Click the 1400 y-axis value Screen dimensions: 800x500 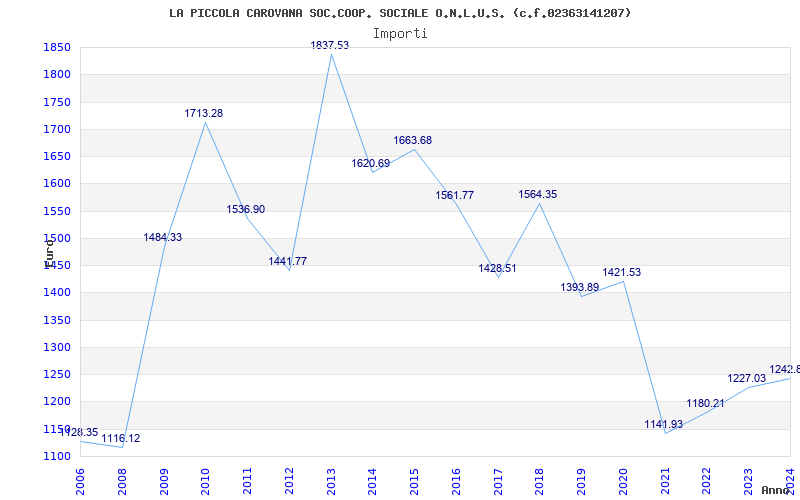point(57,293)
